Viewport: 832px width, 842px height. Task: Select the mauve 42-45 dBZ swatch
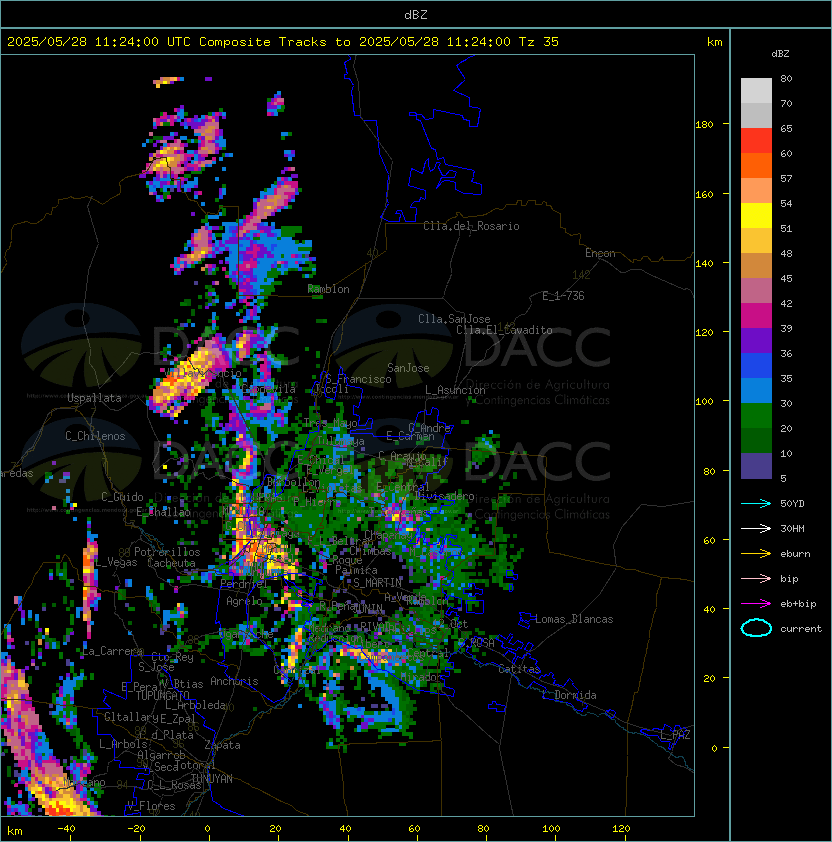tap(756, 291)
